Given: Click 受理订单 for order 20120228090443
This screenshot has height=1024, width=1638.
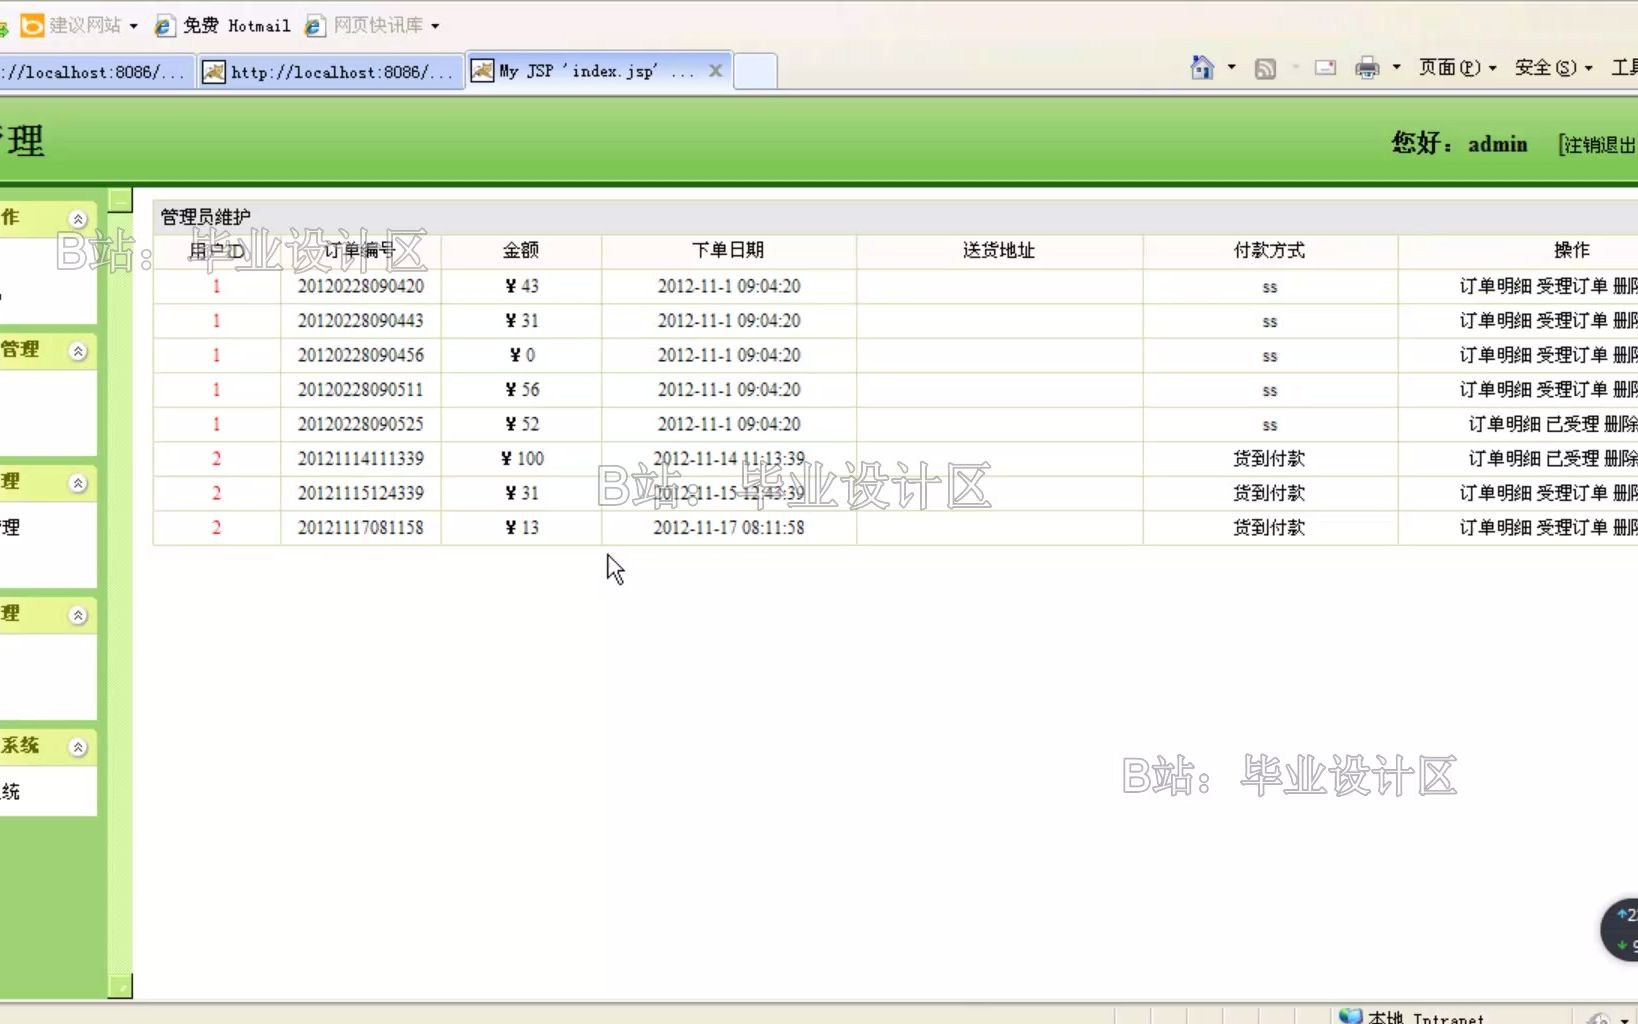Looking at the screenshot, I should coord(1571,321).
